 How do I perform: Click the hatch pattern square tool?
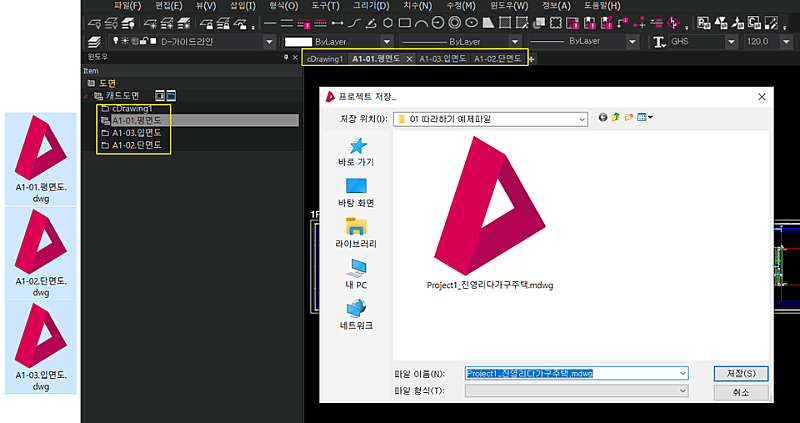tap(505, 23)
